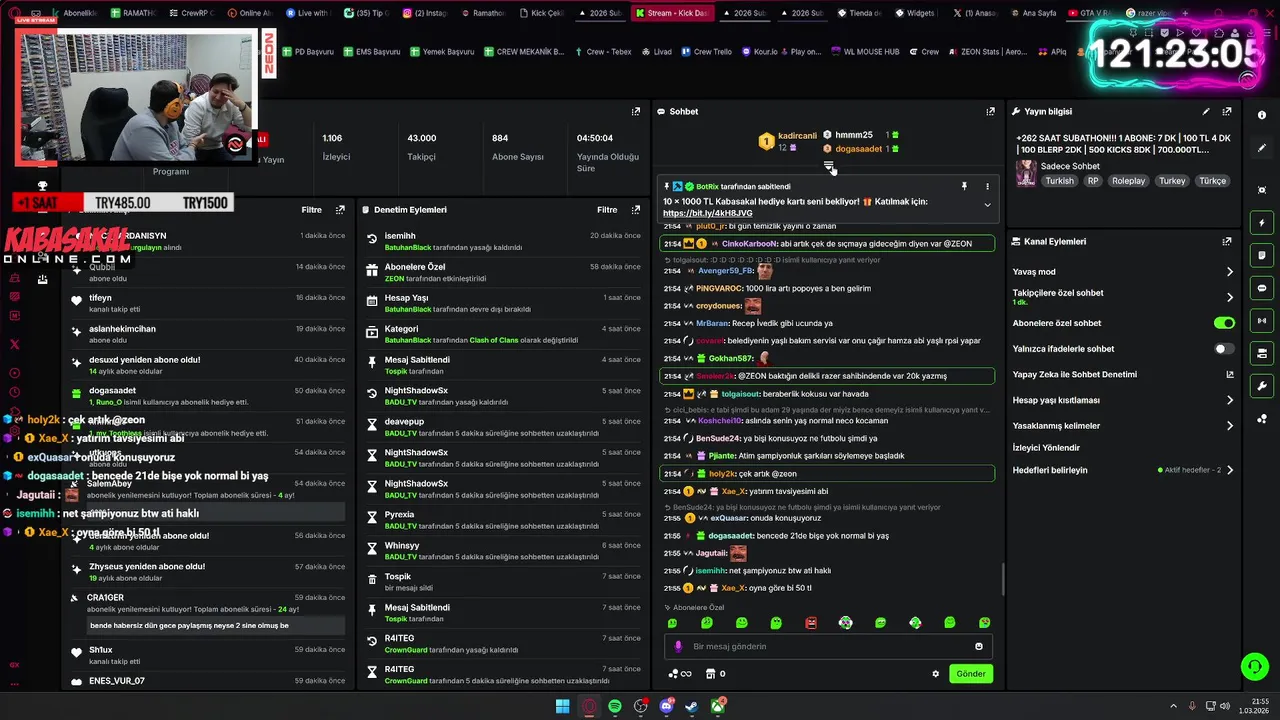Viewport: 1280px width, 720px height.
Task: Open İzleyici Yönlendir option
Action: (x=1046, y=447)
